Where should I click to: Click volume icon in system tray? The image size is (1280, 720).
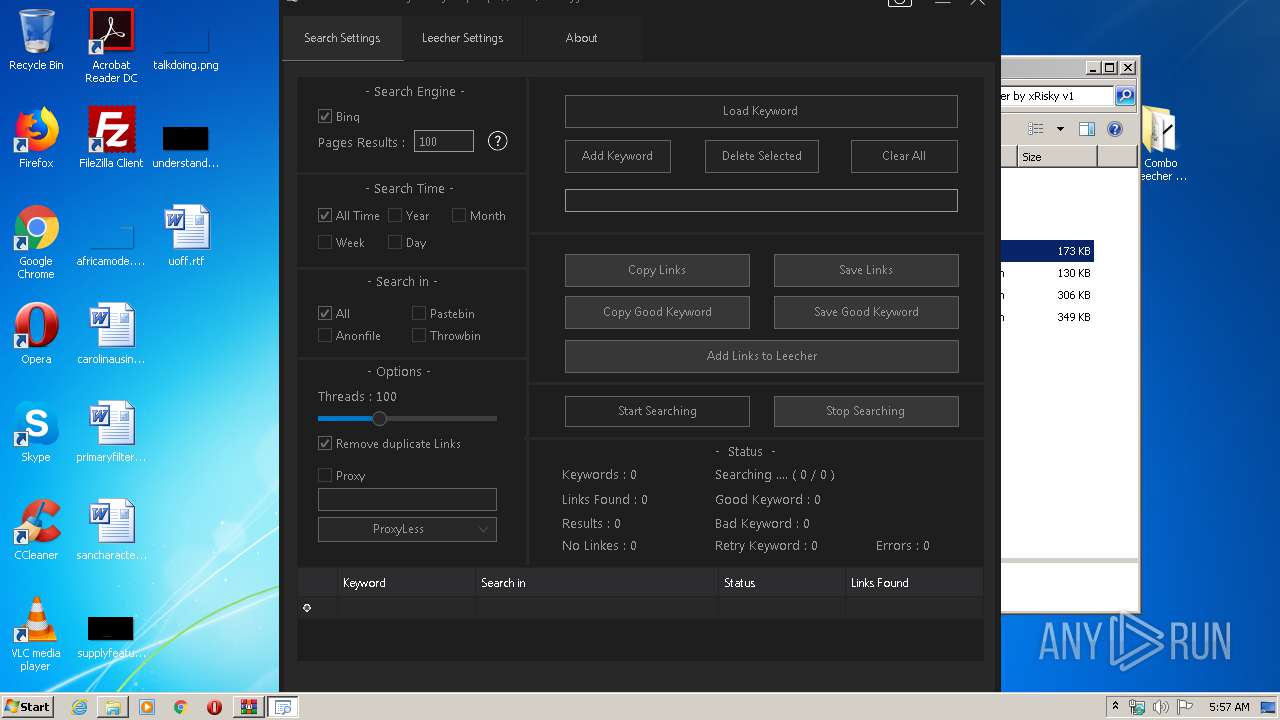pyautogui.click(x=1160, y=707)
